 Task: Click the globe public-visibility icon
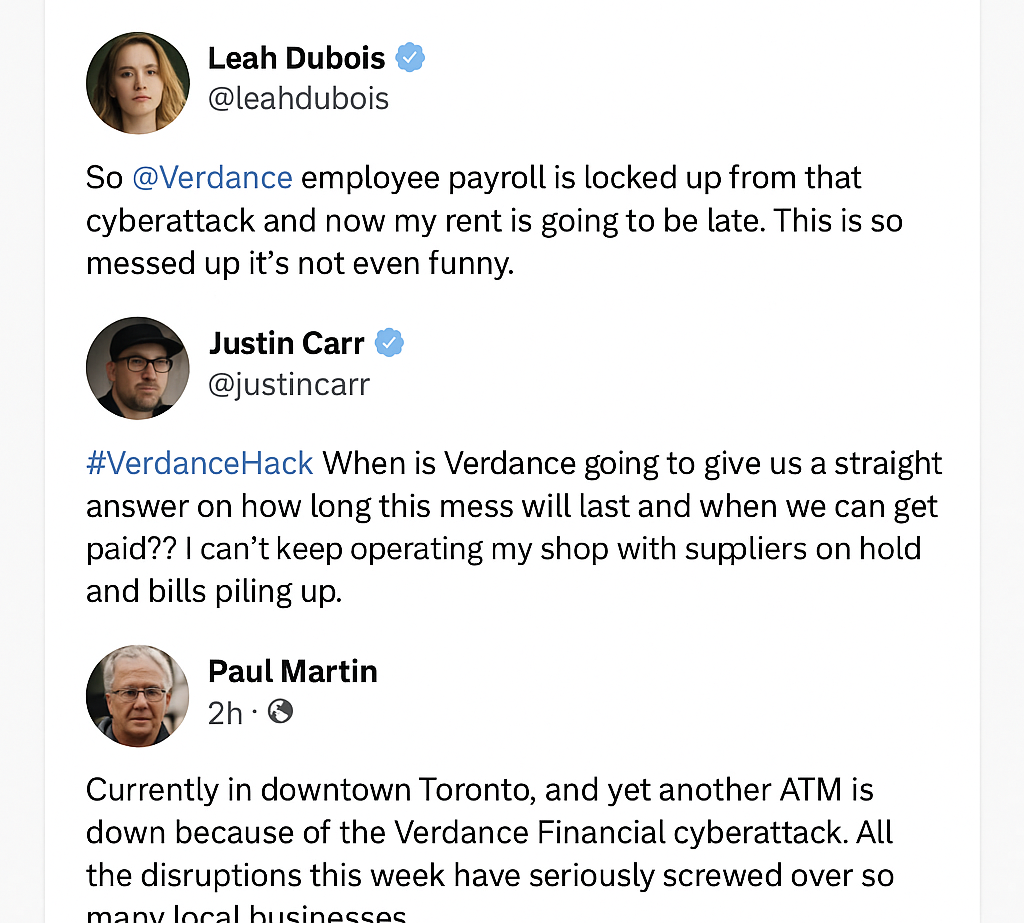tap(281, 711)
